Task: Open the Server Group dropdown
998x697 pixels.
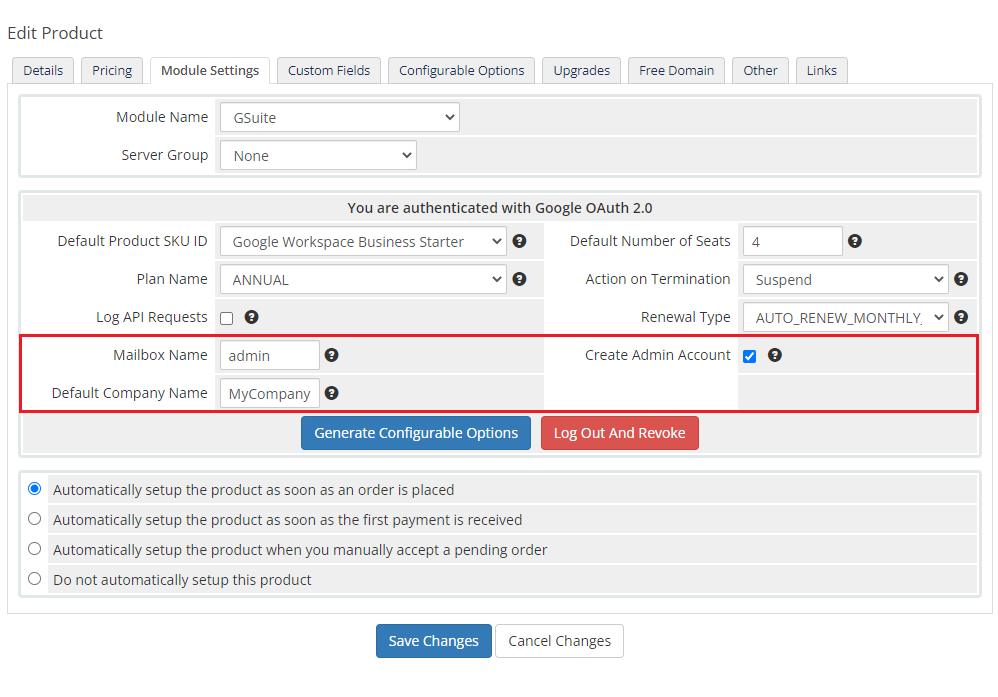Action: click(x=318, y=155)
